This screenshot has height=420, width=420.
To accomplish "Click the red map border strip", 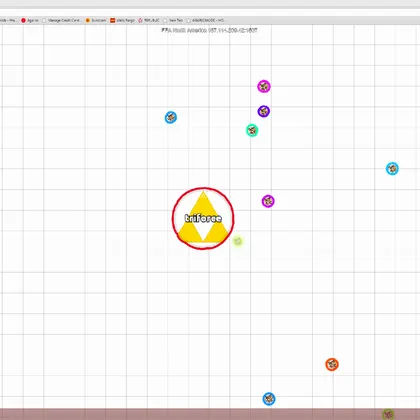I will (x=210, y=414).
